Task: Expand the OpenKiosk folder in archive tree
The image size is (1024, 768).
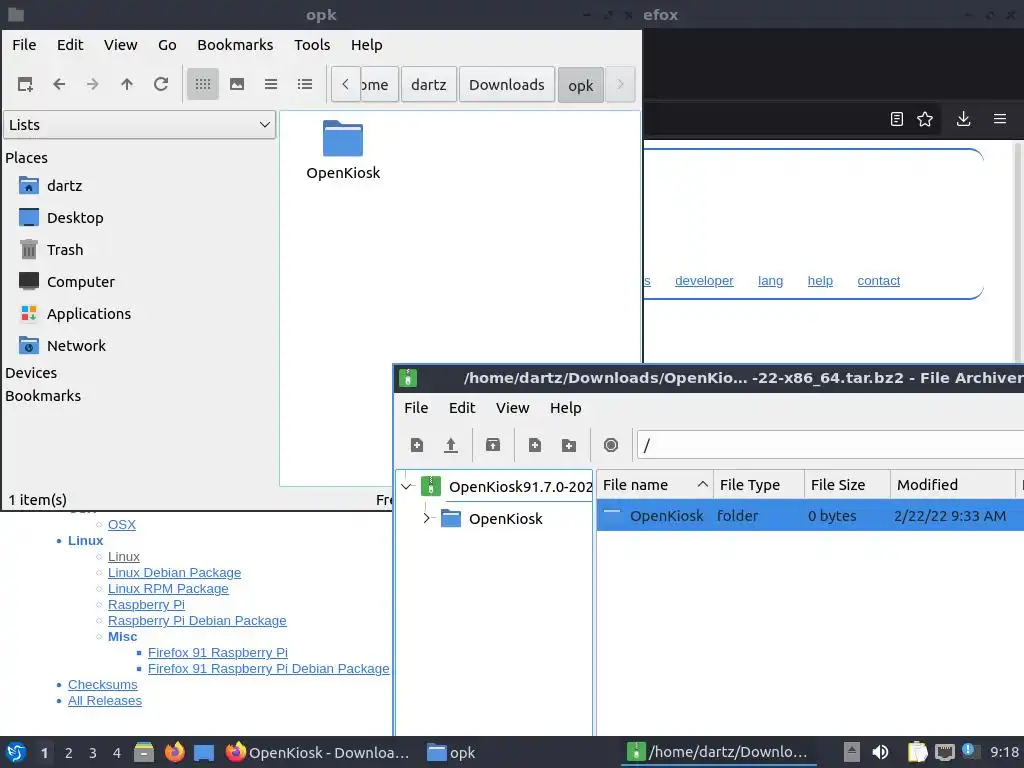Action: [426, 519]
